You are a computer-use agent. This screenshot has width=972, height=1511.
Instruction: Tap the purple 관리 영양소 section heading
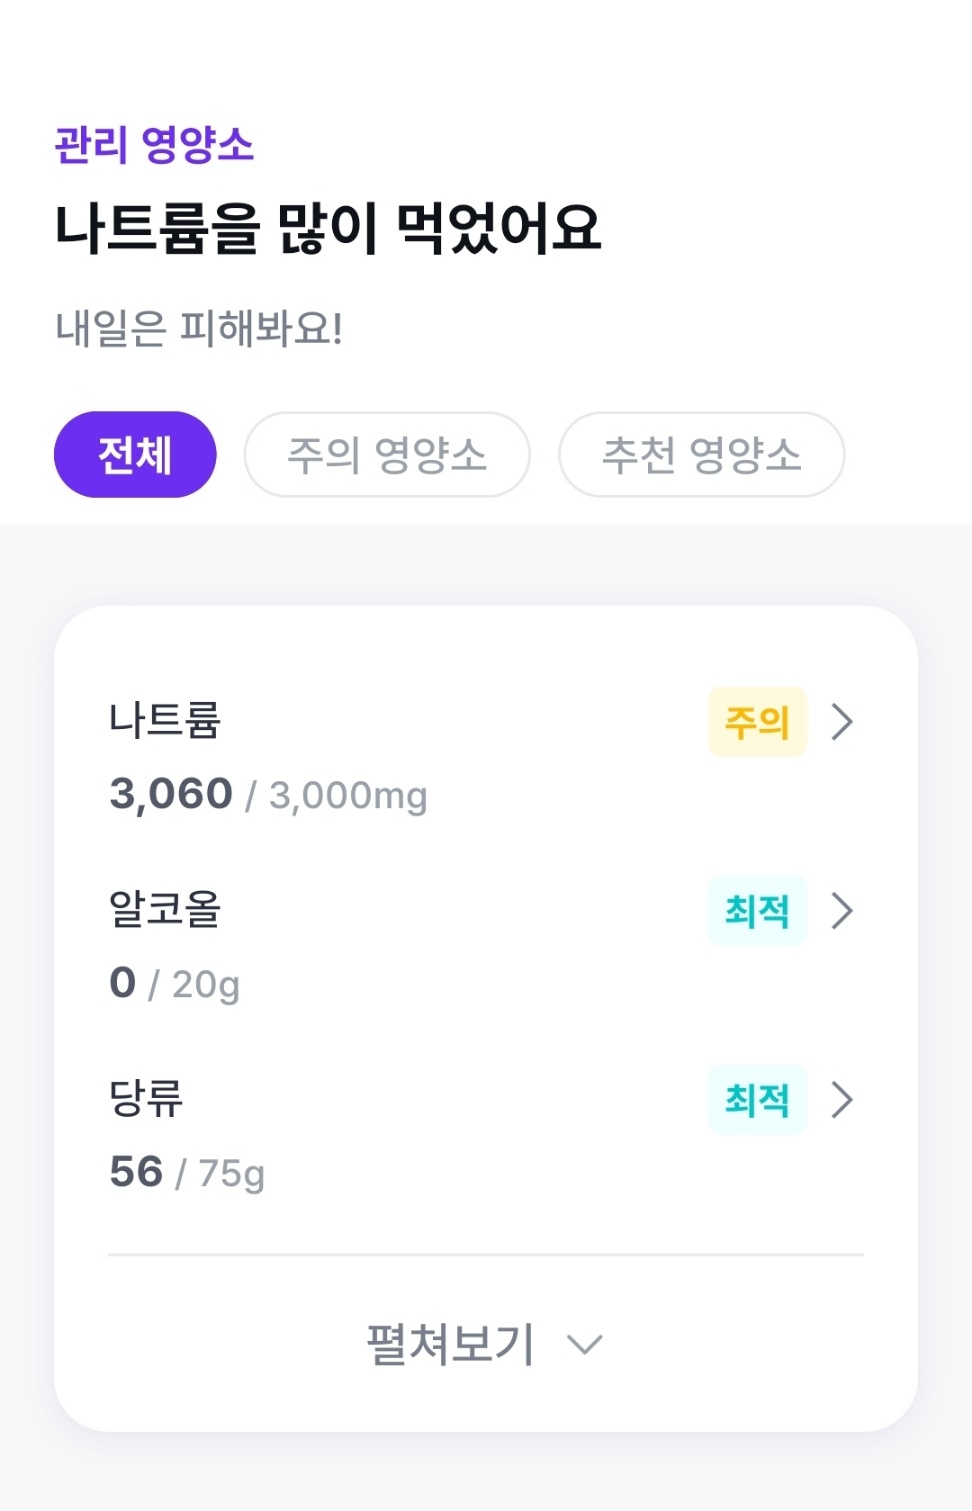click(x=154, y=144)
